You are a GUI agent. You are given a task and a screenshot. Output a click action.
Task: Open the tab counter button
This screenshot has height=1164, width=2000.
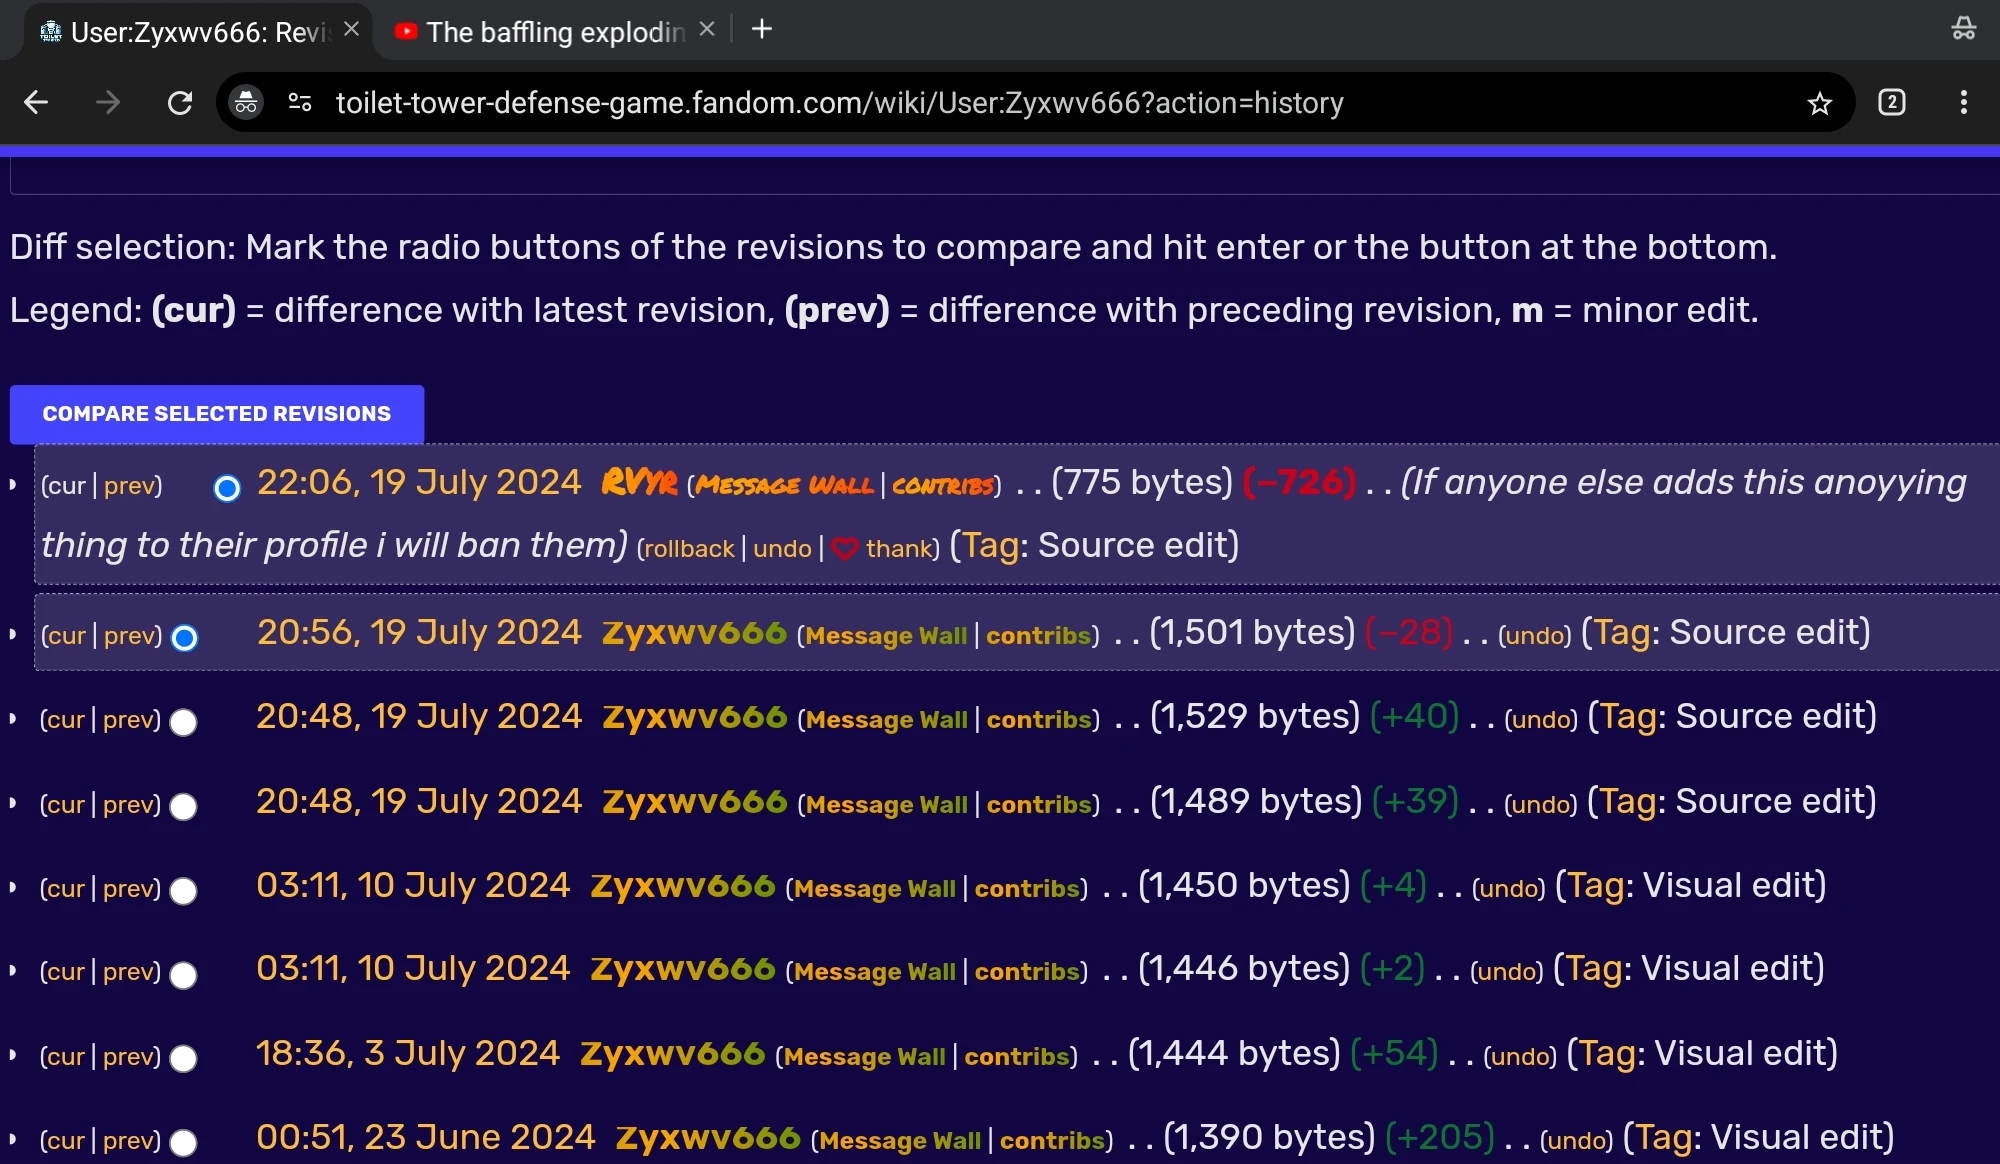(x=1891, y=102)
